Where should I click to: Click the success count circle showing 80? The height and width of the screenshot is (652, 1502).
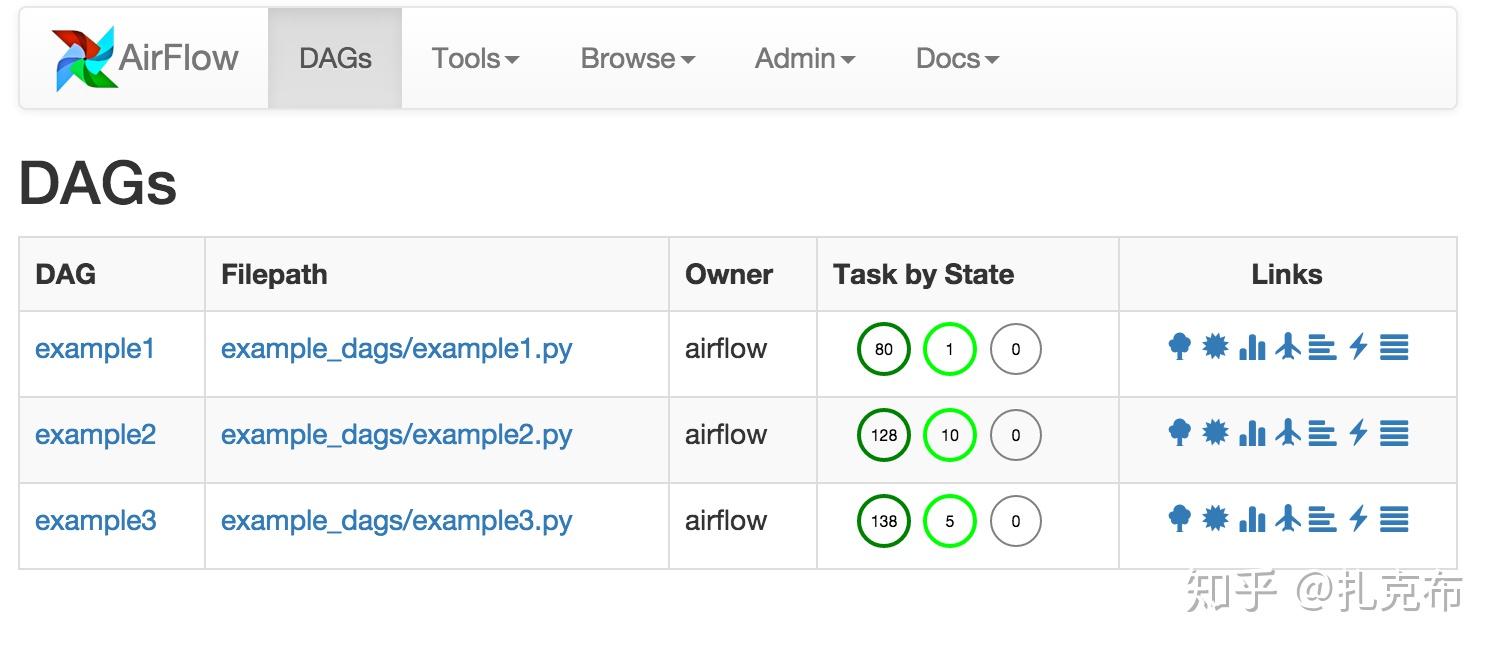(883, 348)
